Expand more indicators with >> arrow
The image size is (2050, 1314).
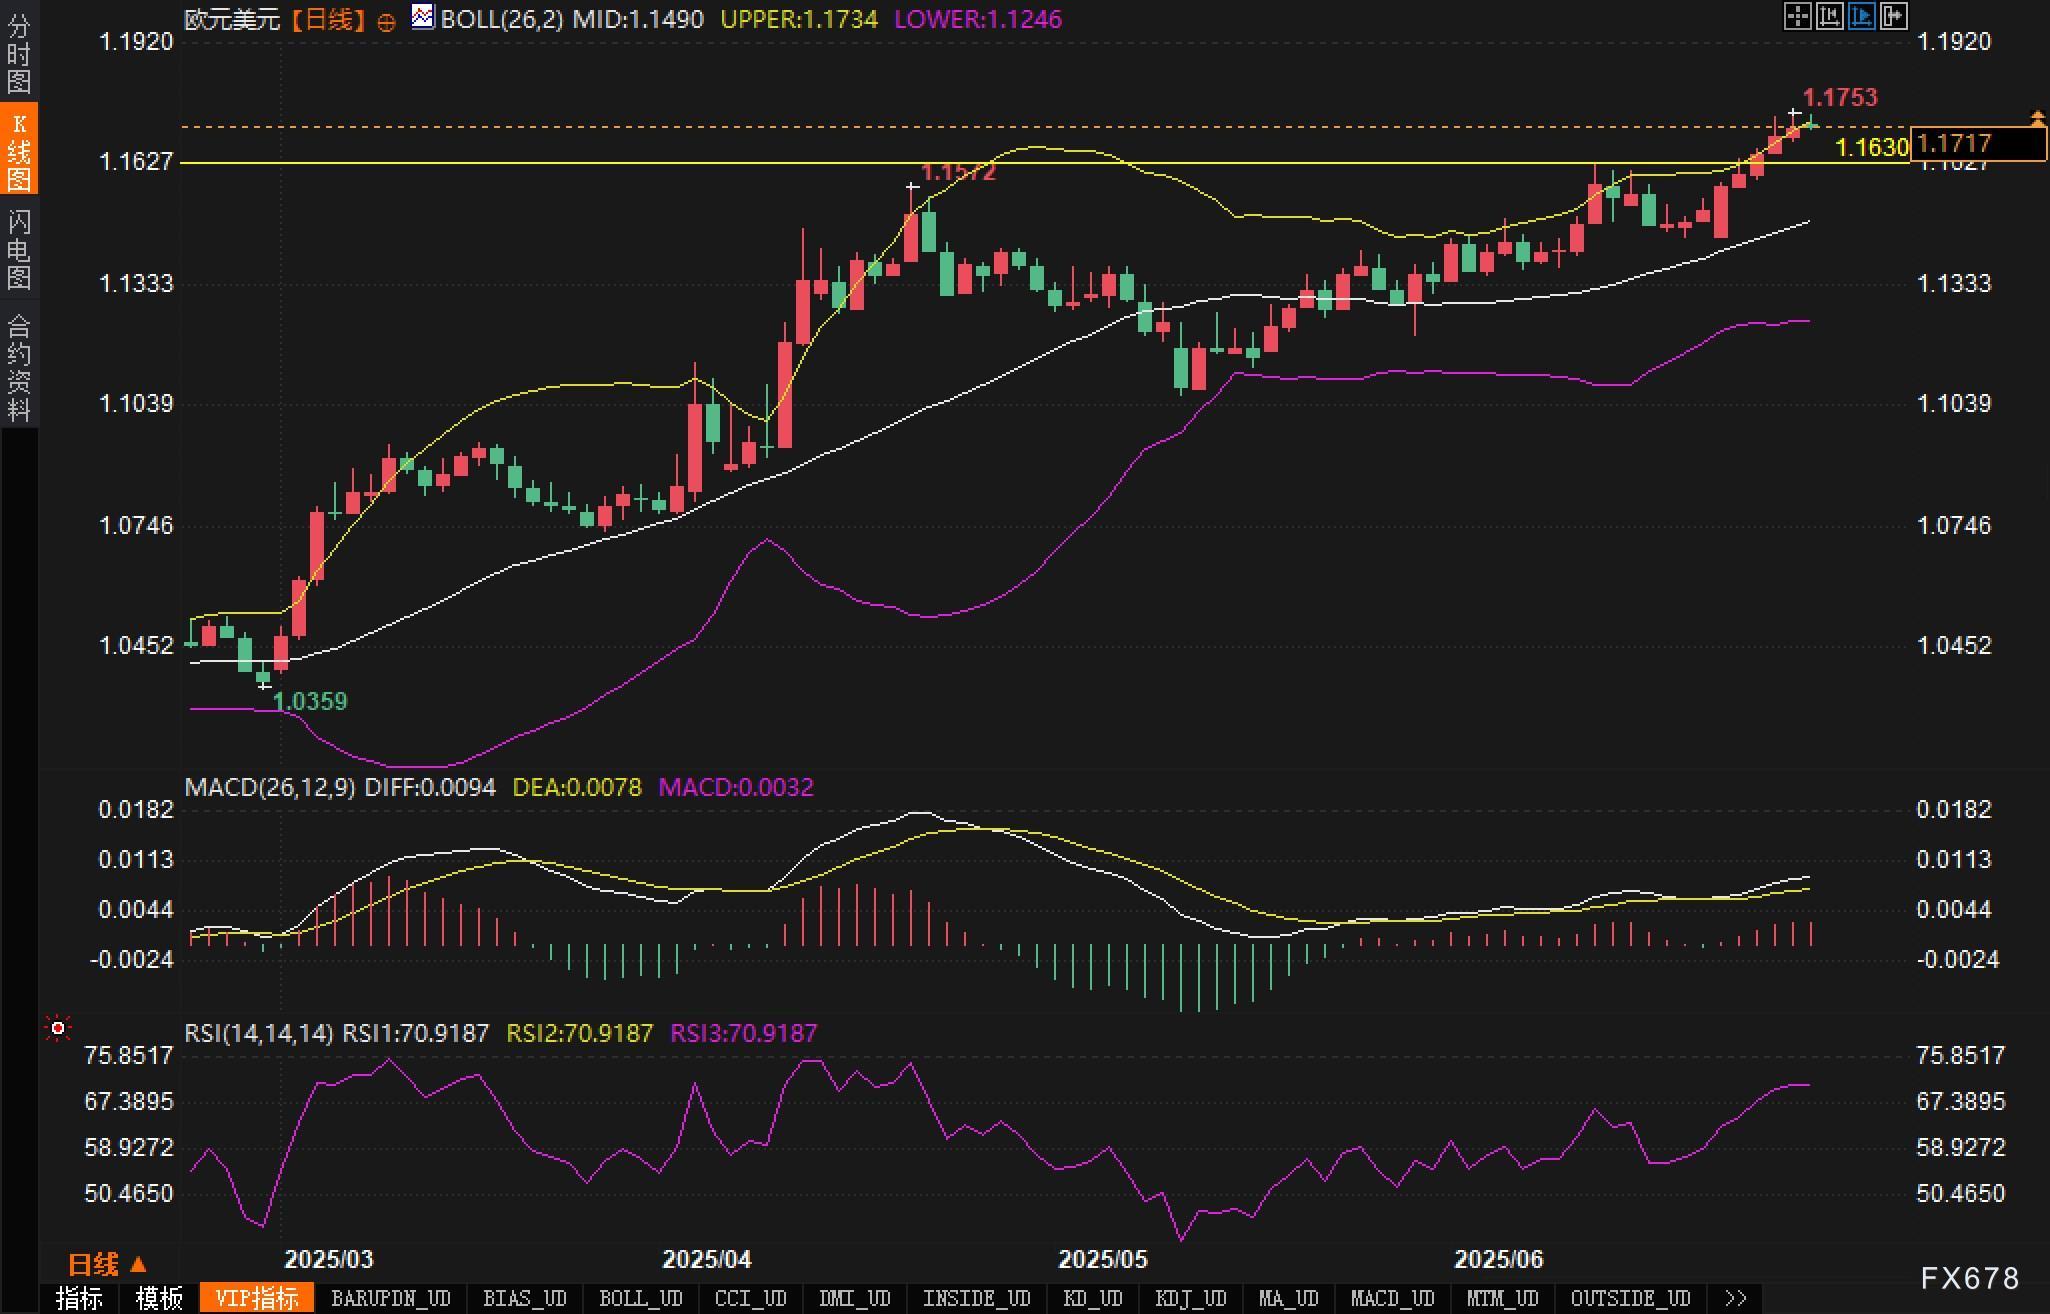pyautogui.click(x=1736, y=1298)
